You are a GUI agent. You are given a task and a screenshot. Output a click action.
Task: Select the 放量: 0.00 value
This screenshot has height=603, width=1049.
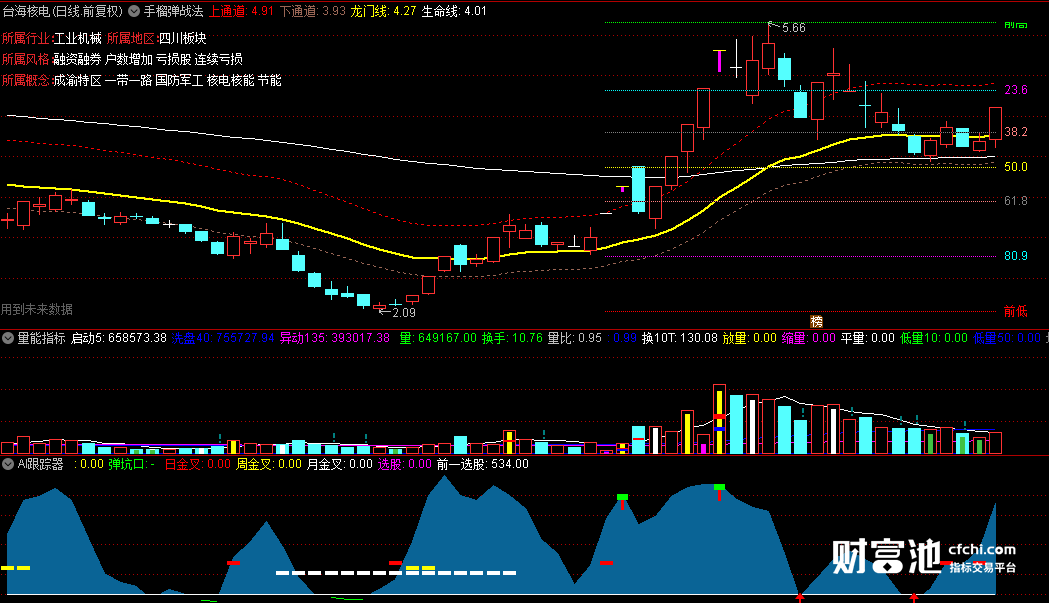pyautogui.click(x=749, y=338)
